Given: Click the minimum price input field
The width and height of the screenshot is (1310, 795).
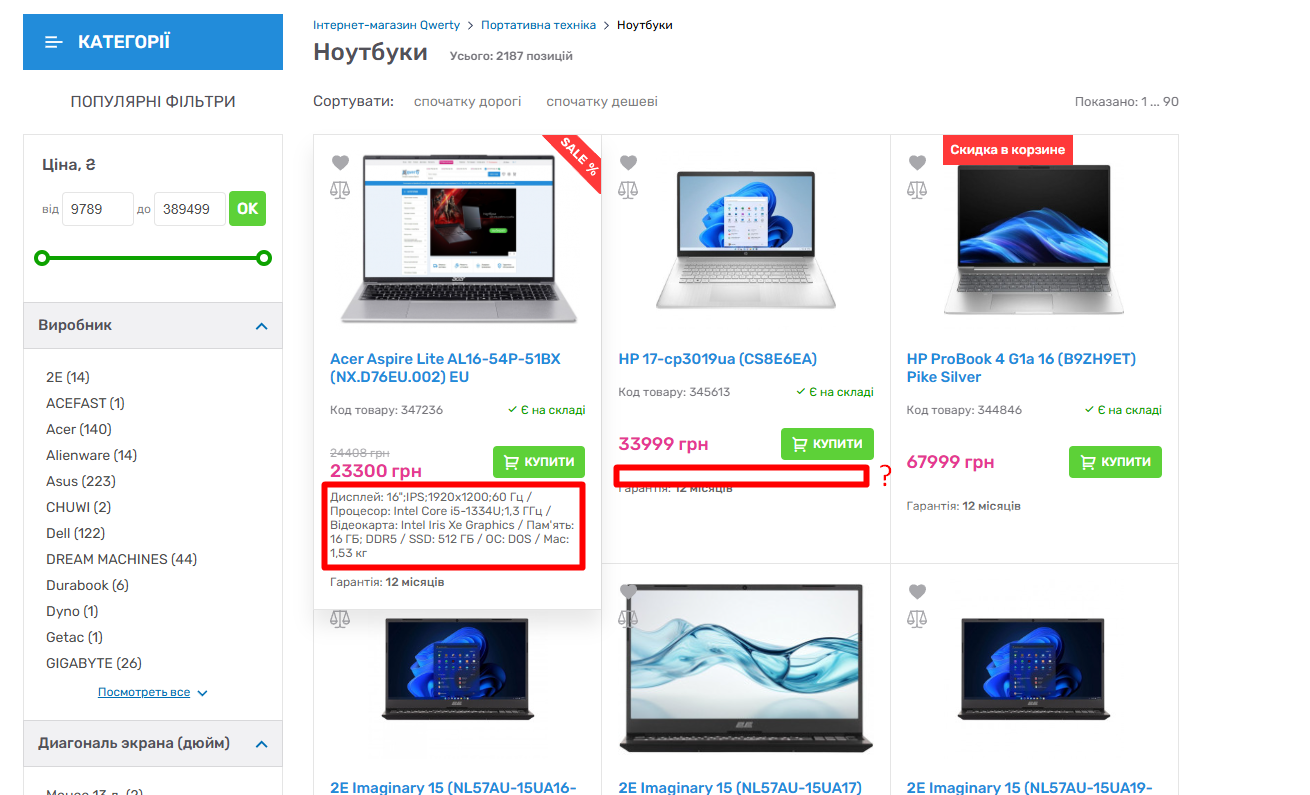Looking at the screenshot, I should click(x=97, y=209).
